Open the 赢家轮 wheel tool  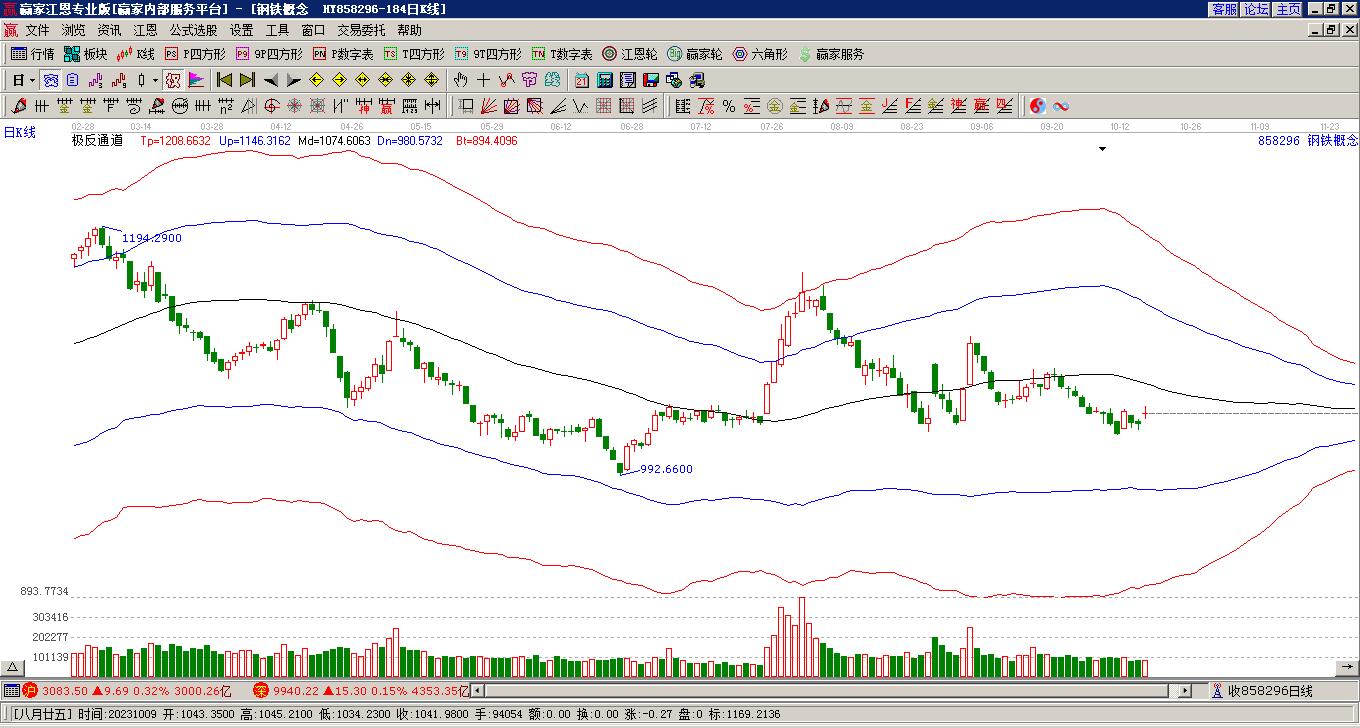(695, 54)
